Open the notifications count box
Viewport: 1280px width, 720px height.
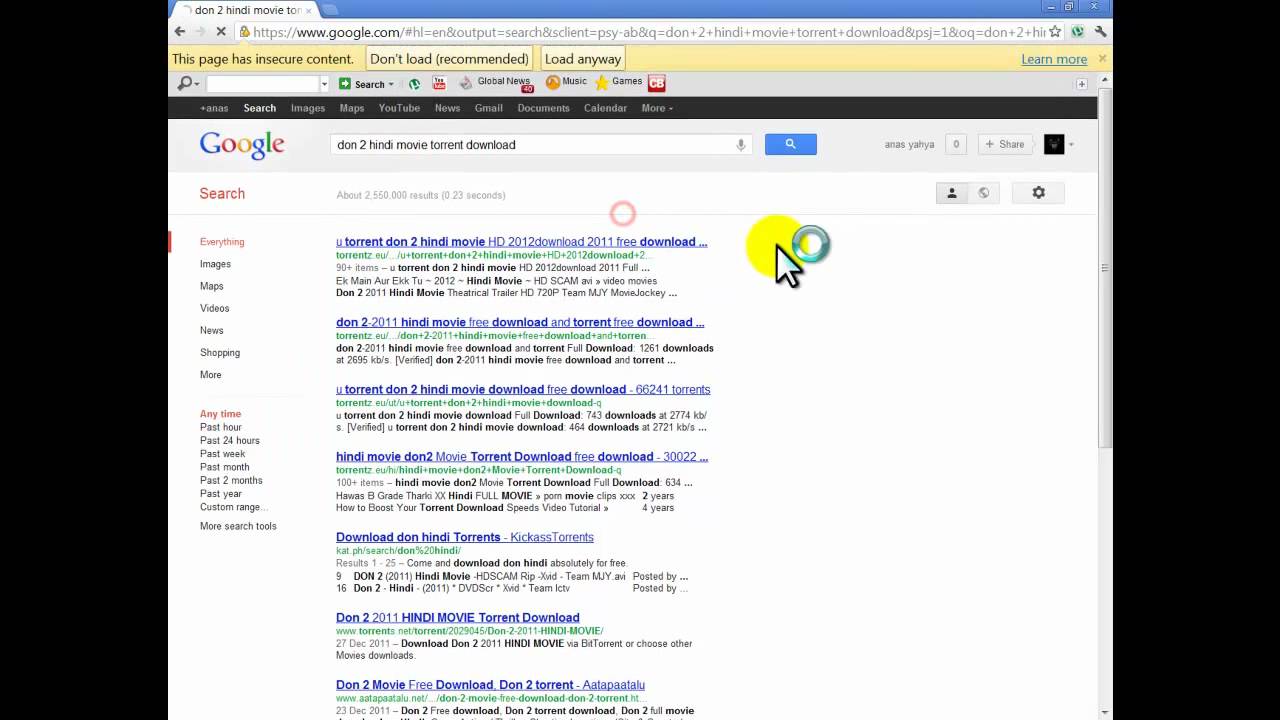956,145
